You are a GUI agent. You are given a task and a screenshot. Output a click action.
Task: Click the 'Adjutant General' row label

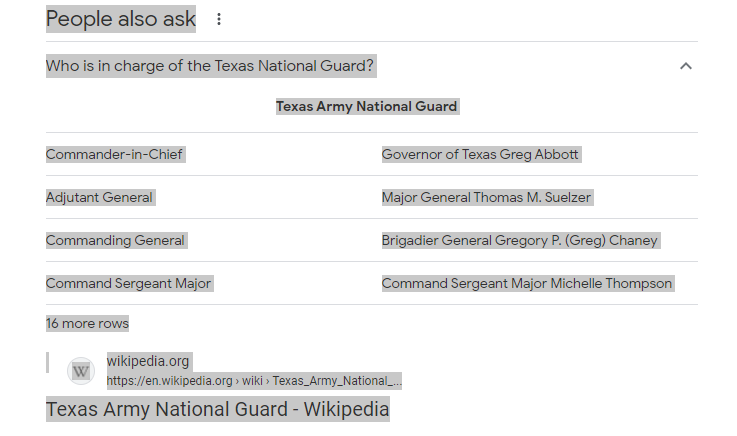99,197
